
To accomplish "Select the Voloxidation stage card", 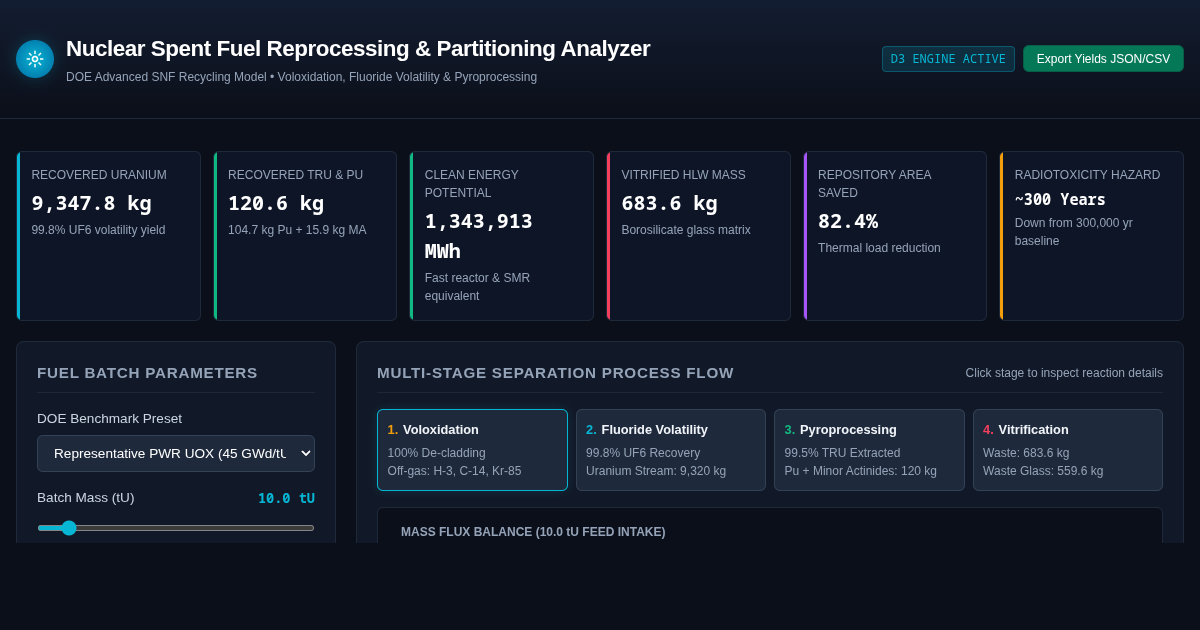I will tap(472, 450).
